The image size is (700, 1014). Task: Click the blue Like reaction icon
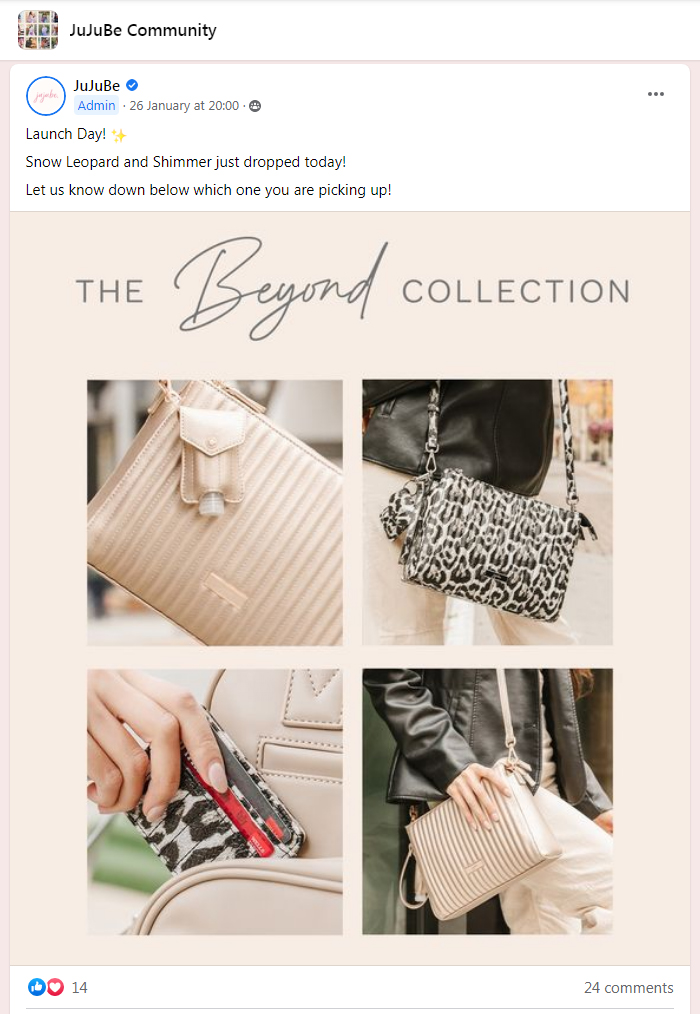[x=37, y=987]
